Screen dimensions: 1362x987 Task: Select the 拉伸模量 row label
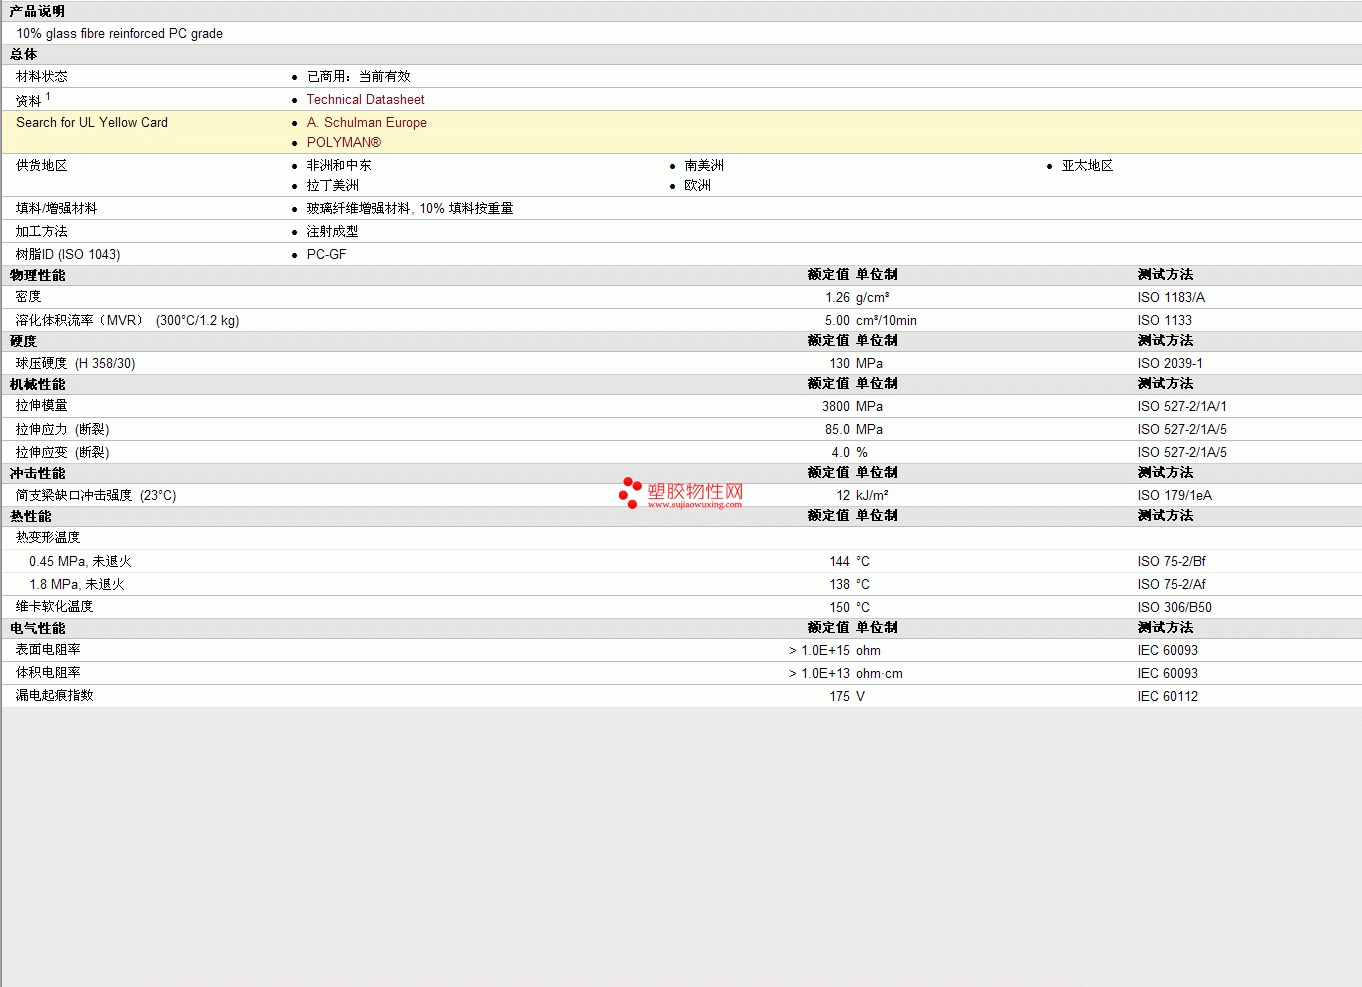pos(42,406)
